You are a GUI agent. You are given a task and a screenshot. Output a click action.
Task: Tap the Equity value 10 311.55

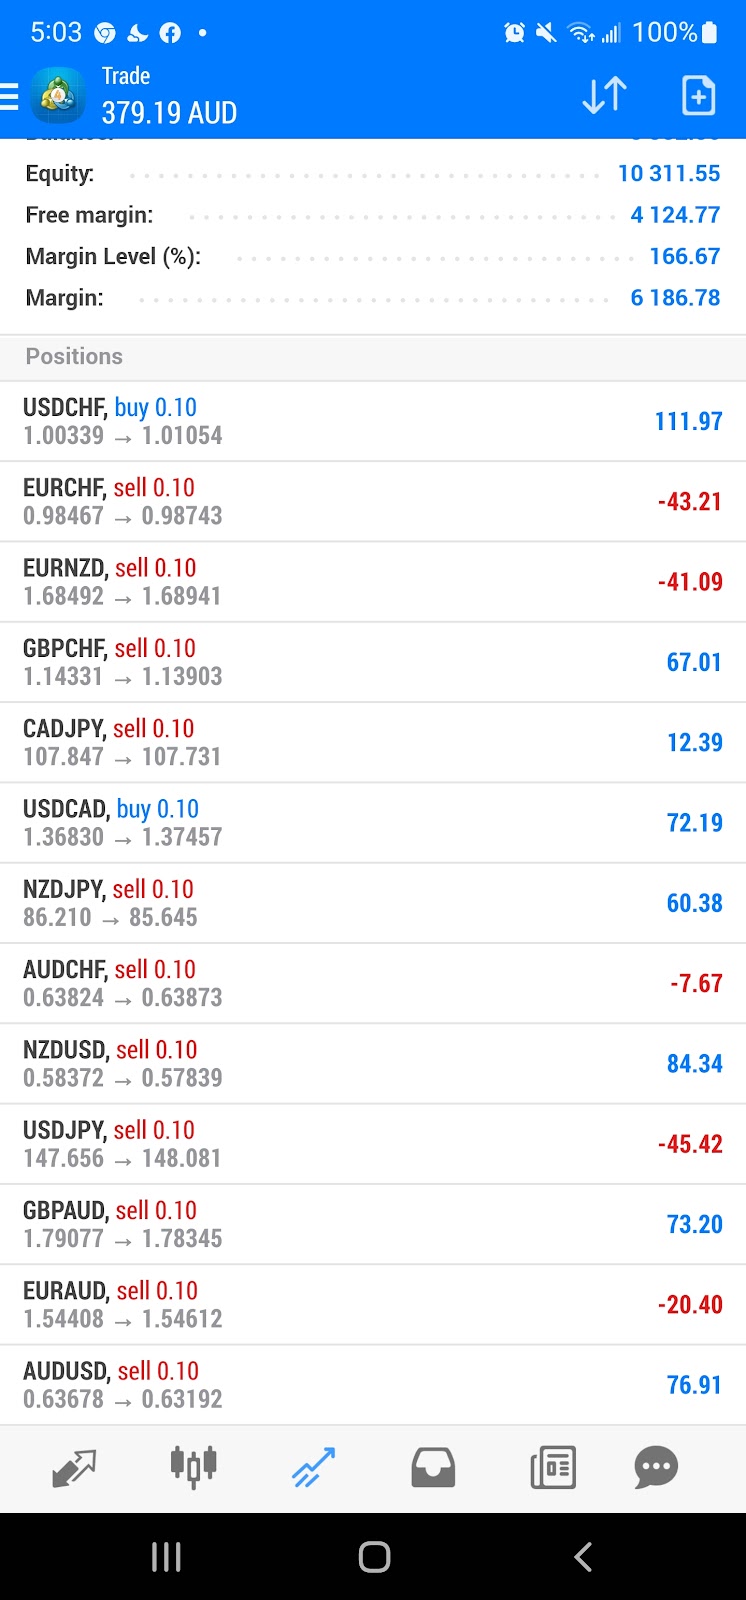[669, 174]
